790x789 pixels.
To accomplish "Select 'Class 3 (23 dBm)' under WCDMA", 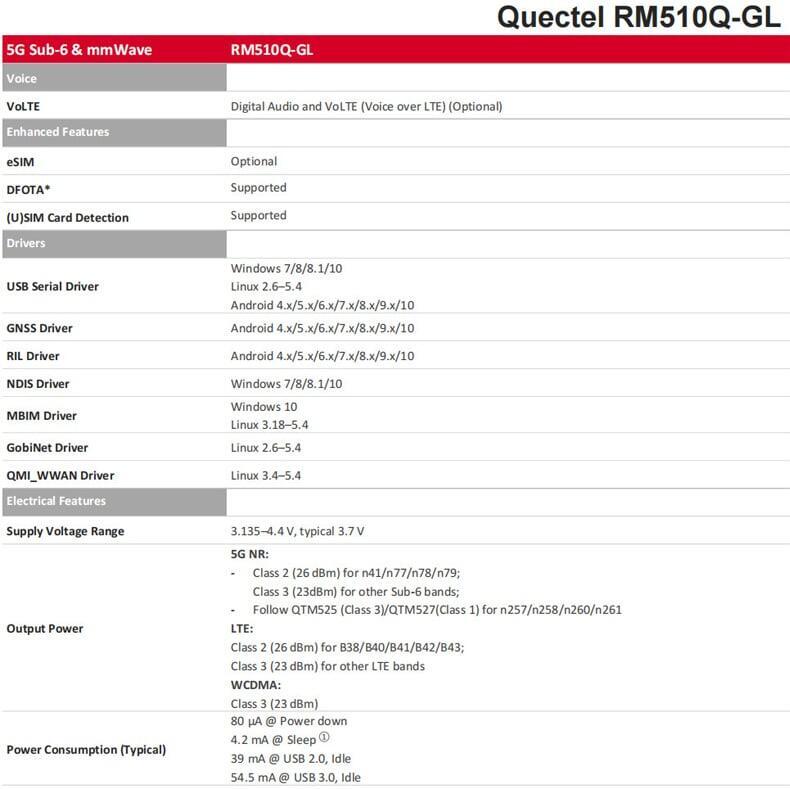I will coord(274,704).
